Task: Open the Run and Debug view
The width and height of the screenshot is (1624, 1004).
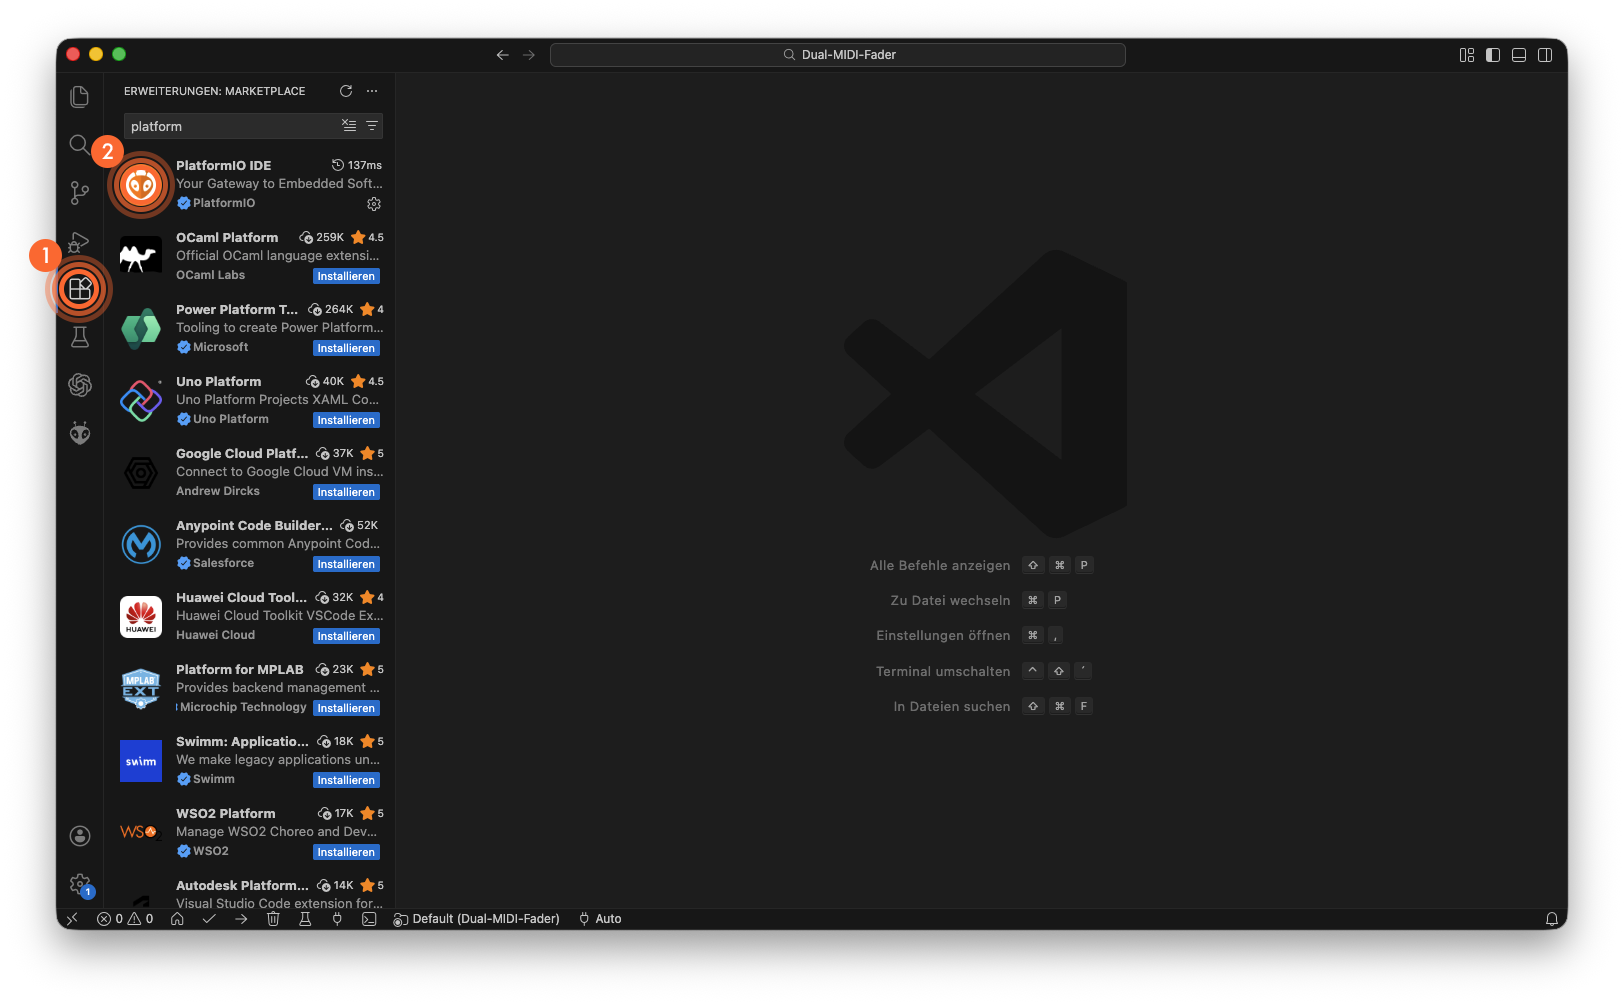Action: [x=80, y=241]
